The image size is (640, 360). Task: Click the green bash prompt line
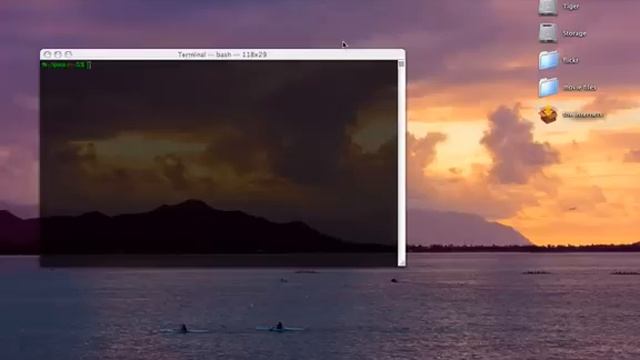[x=66, y=65]
